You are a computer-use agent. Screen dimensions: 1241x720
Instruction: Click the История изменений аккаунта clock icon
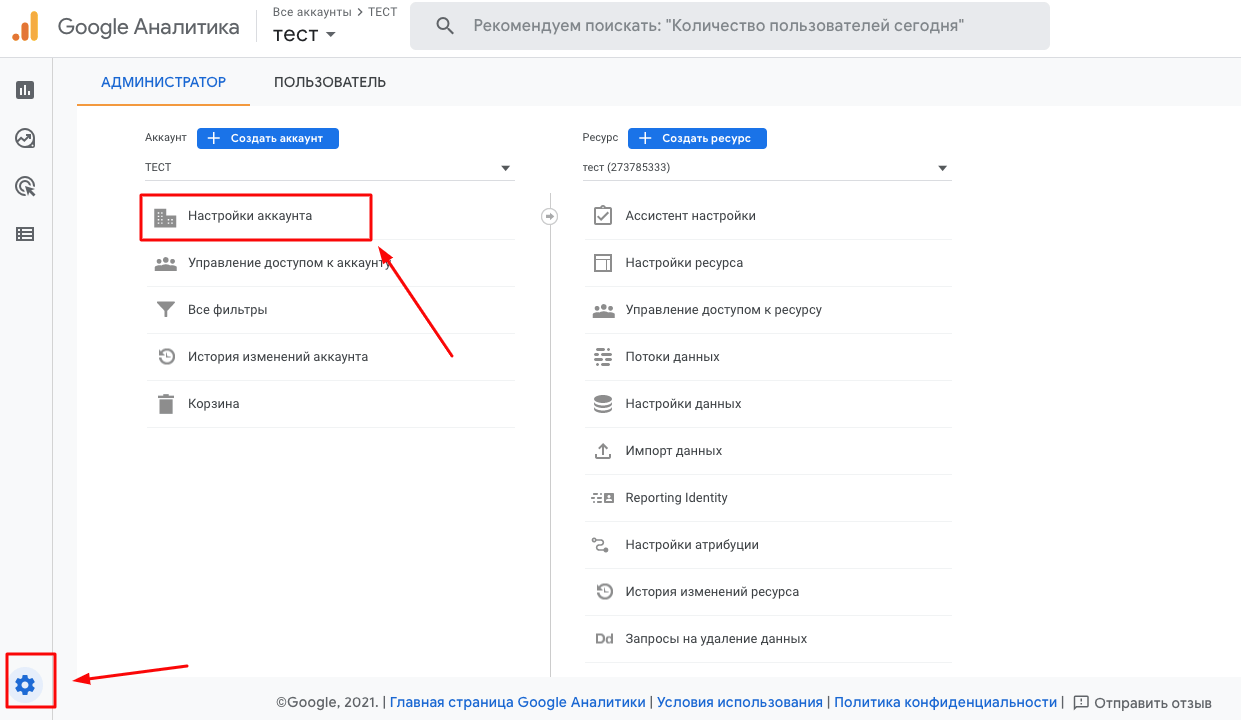click(x=166, y=357)
